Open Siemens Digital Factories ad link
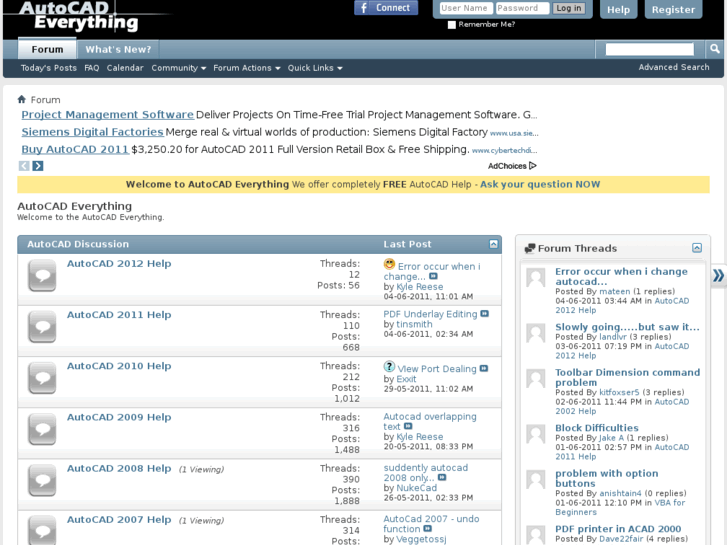The image size is (727, 545). pos(92,132)
